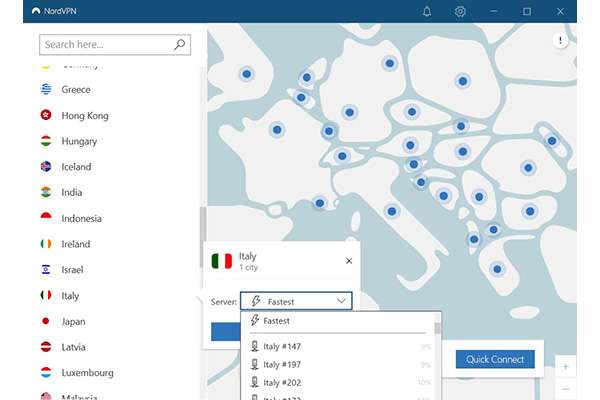
Task: Zoom in the map with plus button
Action: click(565, 366)
